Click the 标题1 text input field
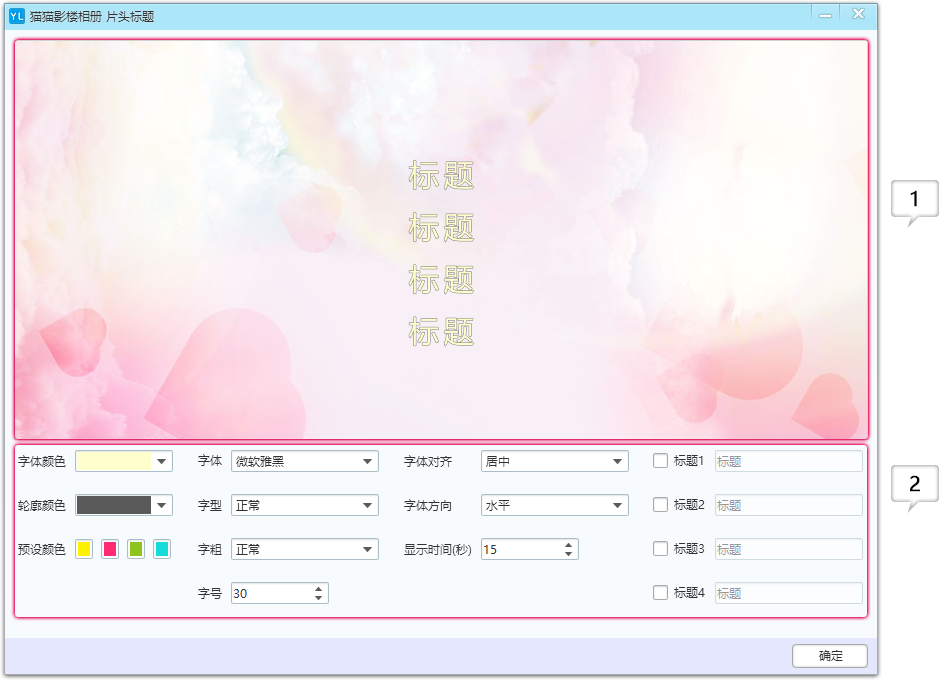 pyautogui.click(x=788, y=461)
